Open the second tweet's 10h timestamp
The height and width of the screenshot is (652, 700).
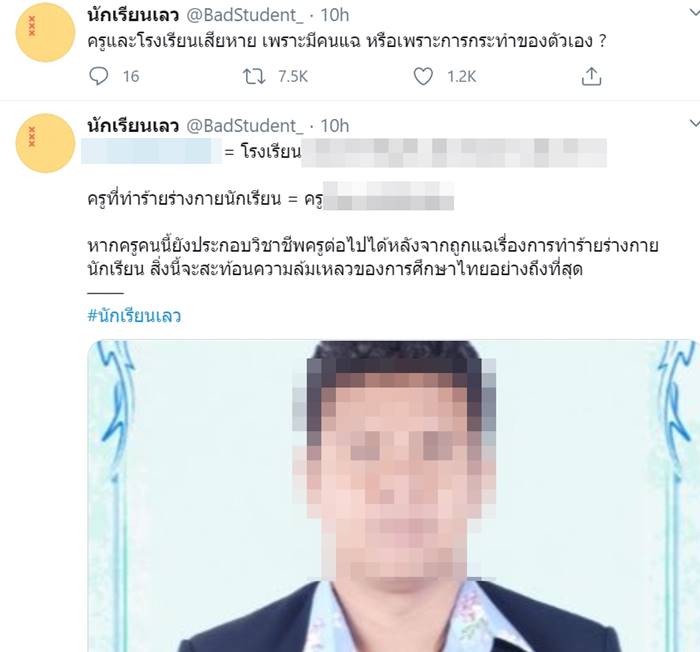[x=335, y=126]
